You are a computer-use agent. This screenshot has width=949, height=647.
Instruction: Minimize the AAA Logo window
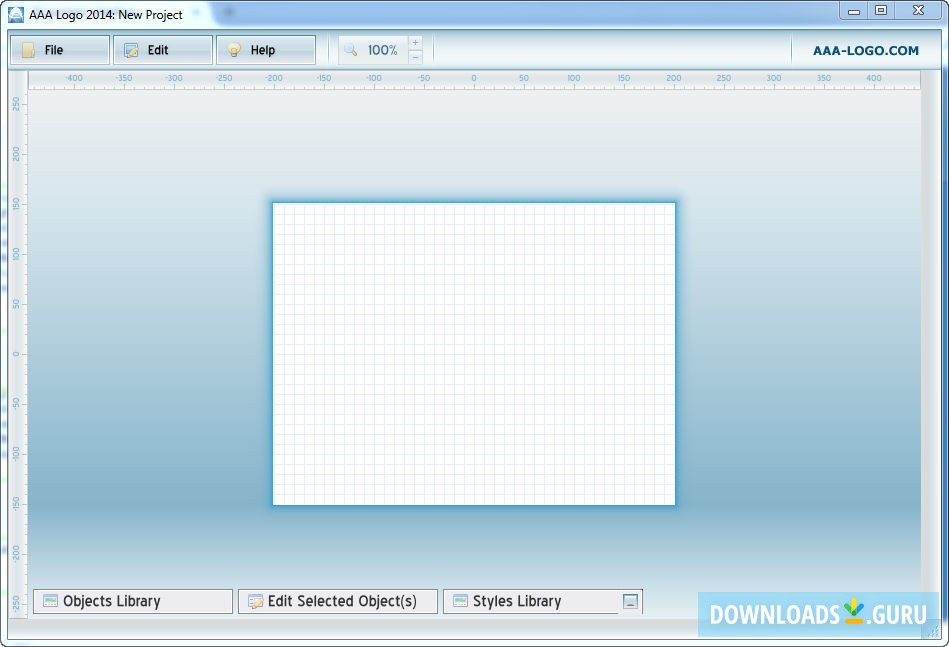[x=854, y=11]
